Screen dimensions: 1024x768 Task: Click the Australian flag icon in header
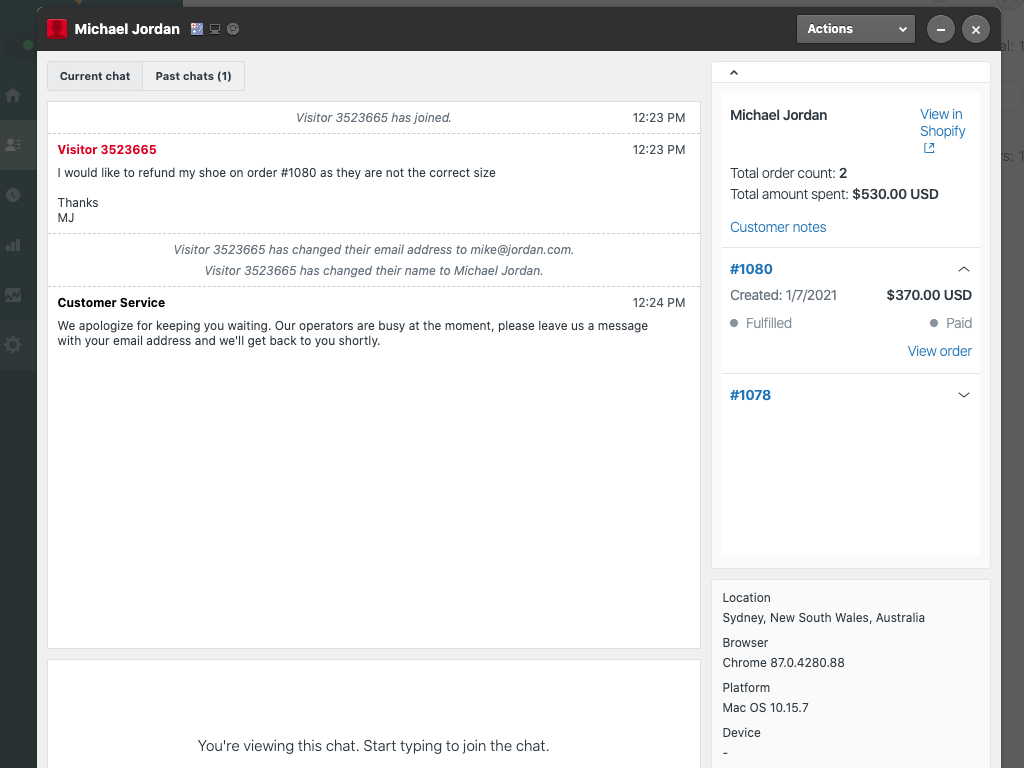[197, 29]
